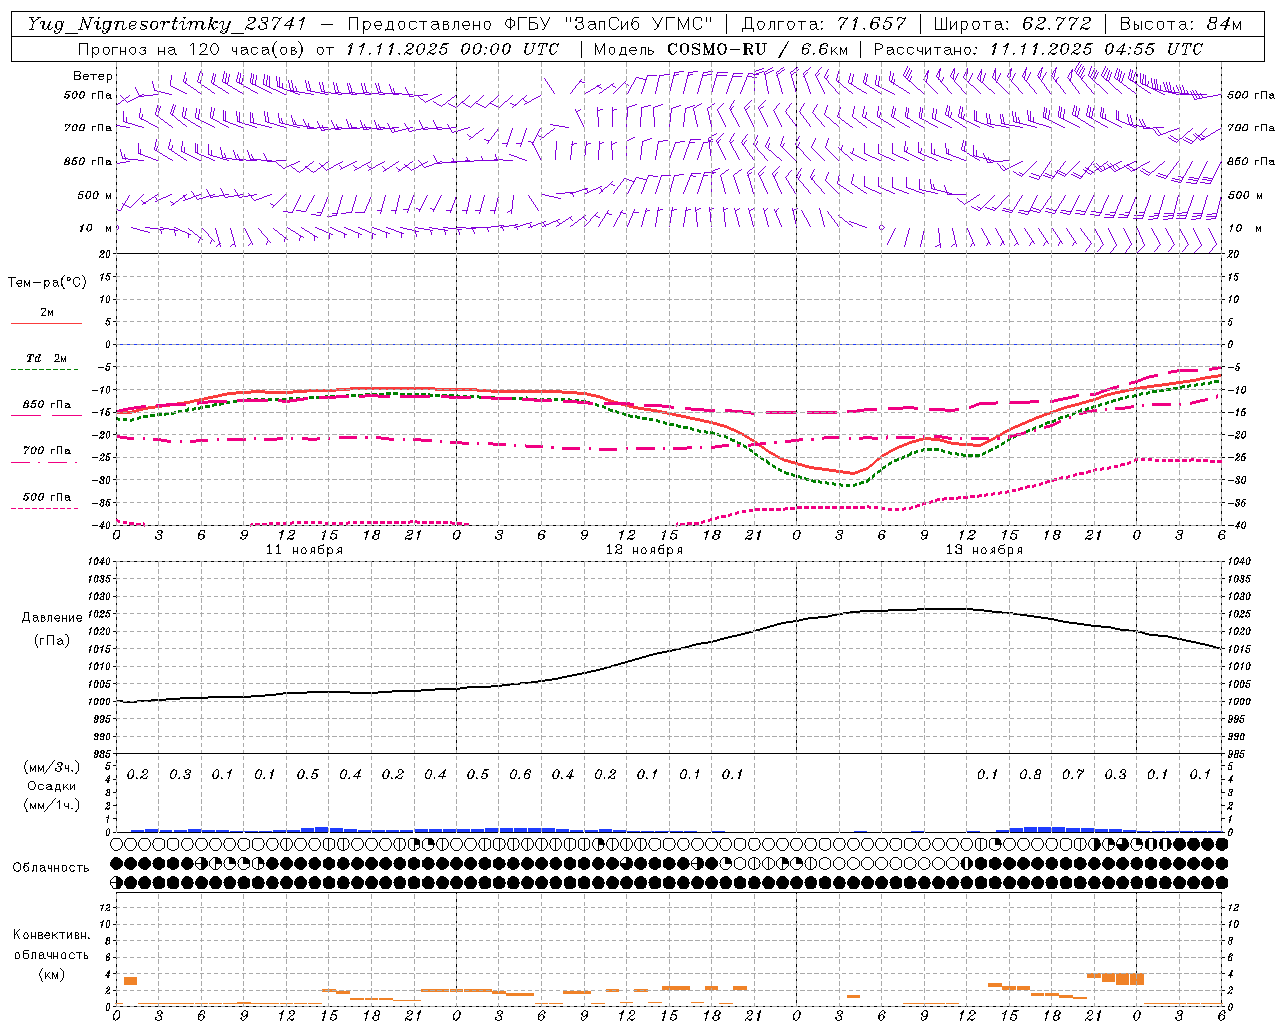Select the 850 гПа temperature legend label
Image resolution: width=1280 pixels, height=1024 pixels.
pos(47,405)
